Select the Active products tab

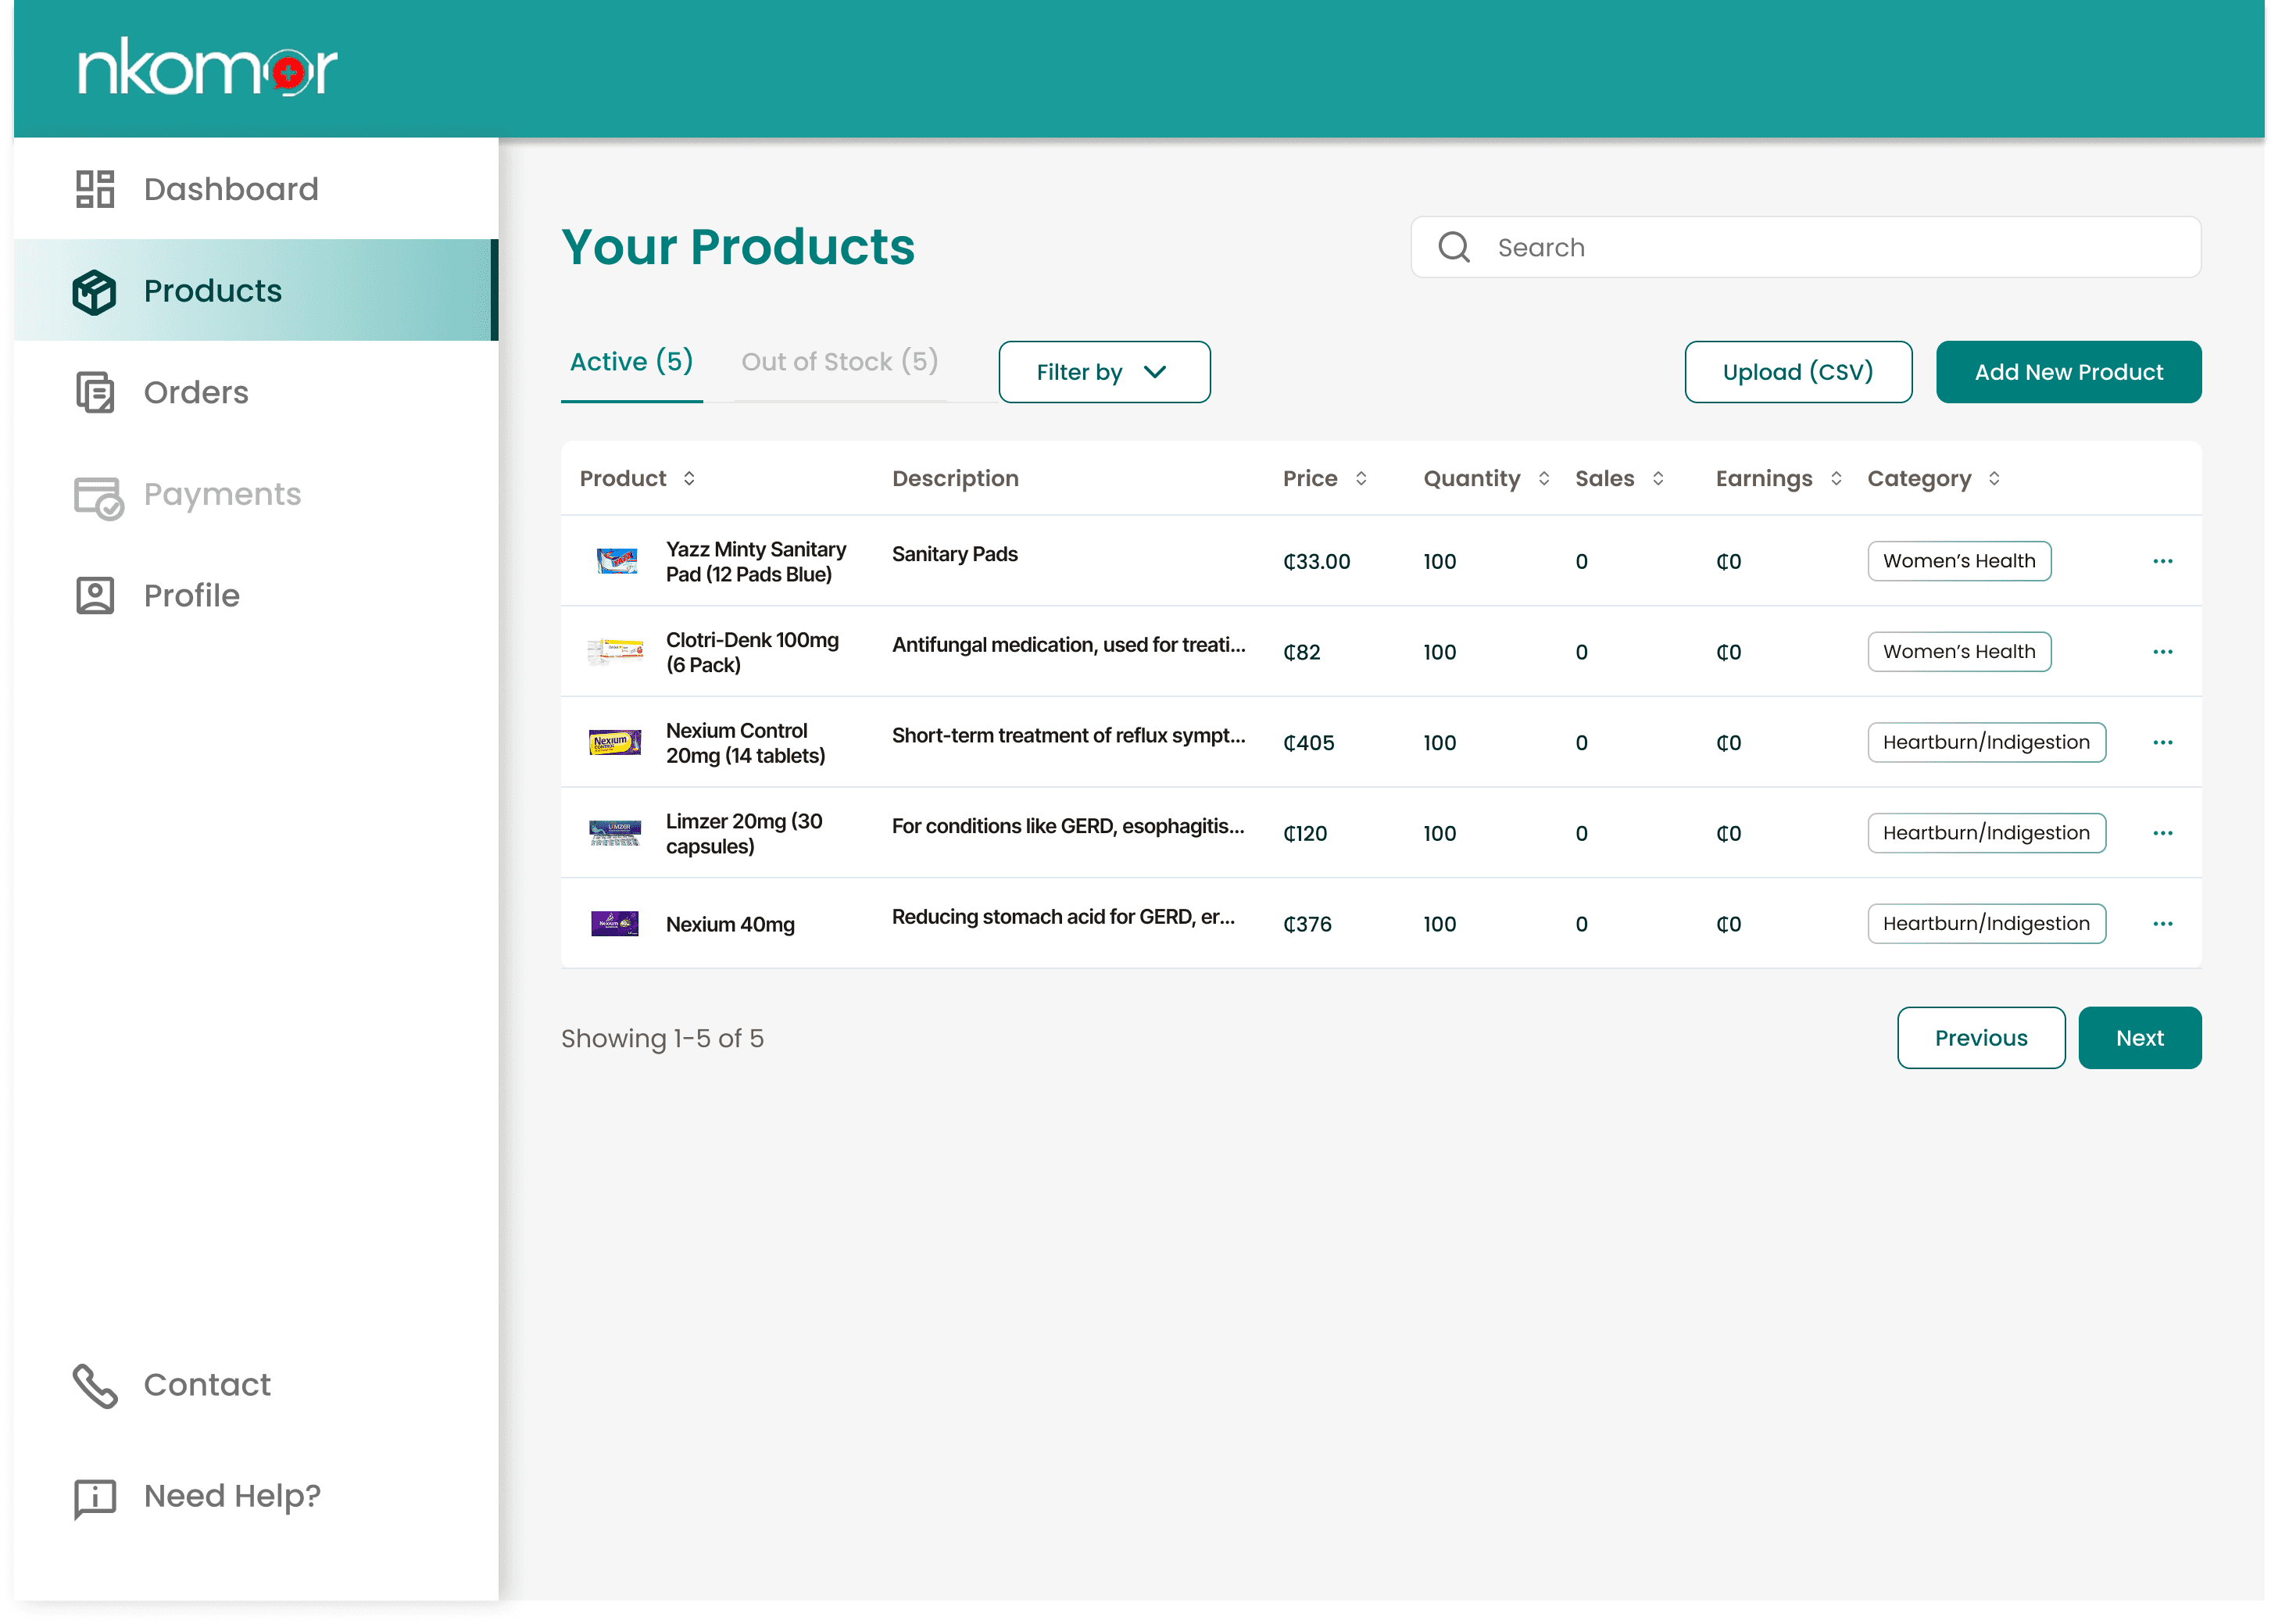(x=631, y=362)
